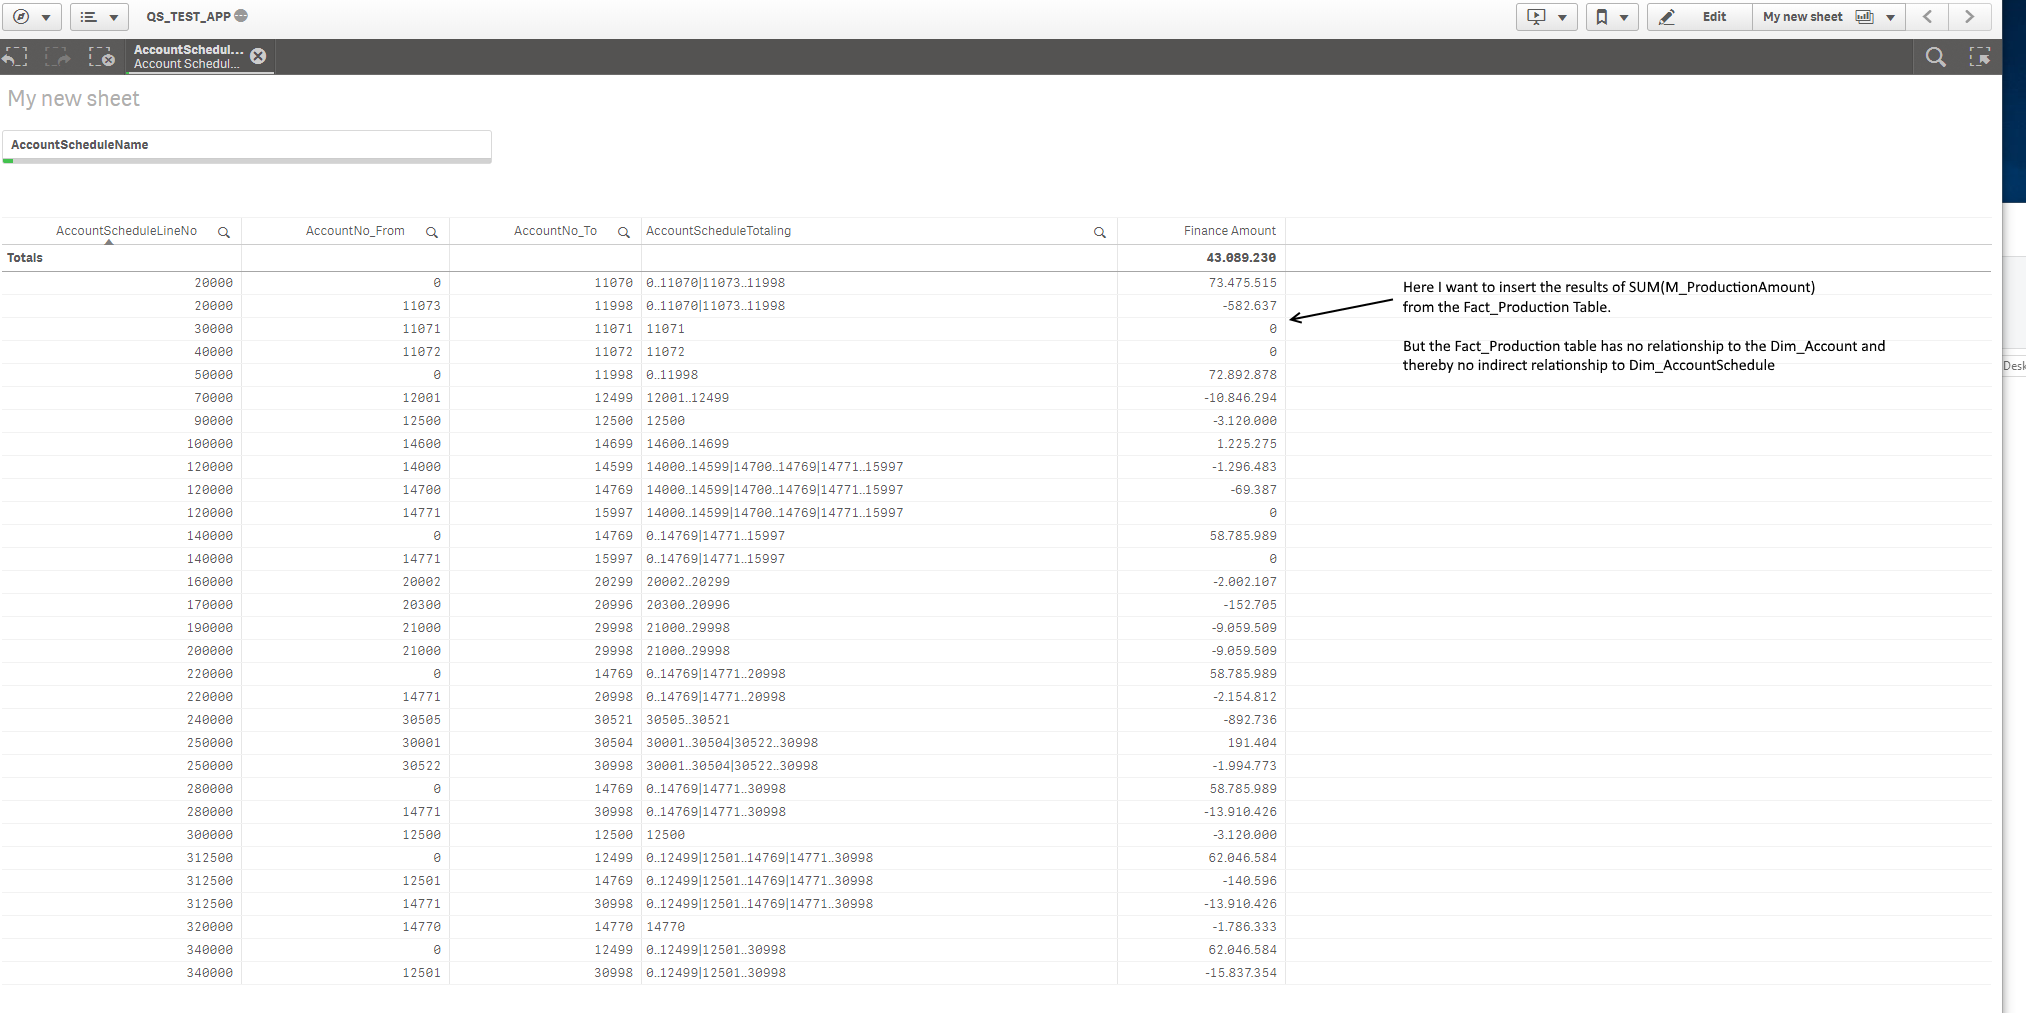Select line number 50000 cell
2026x1013 pixels.
[x=121, y=375]
